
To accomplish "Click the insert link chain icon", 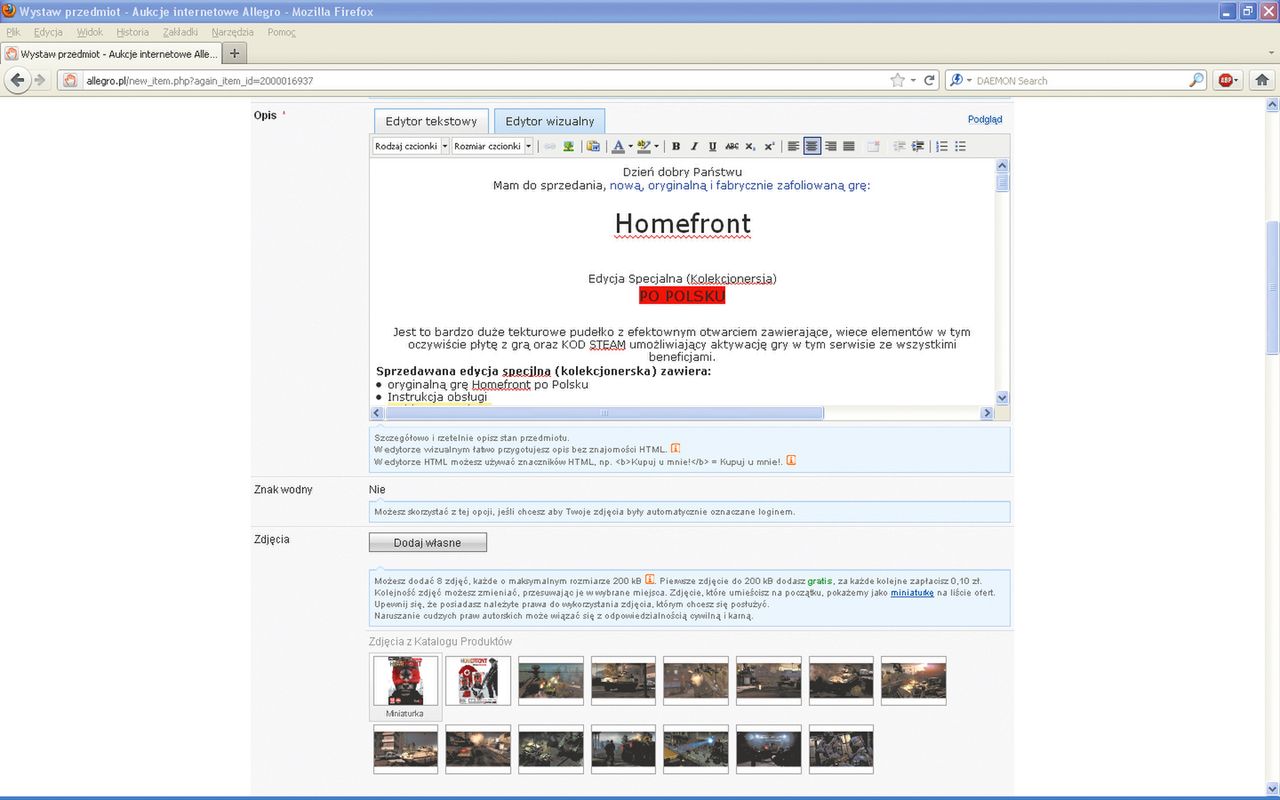I will (x=549, y=146).
